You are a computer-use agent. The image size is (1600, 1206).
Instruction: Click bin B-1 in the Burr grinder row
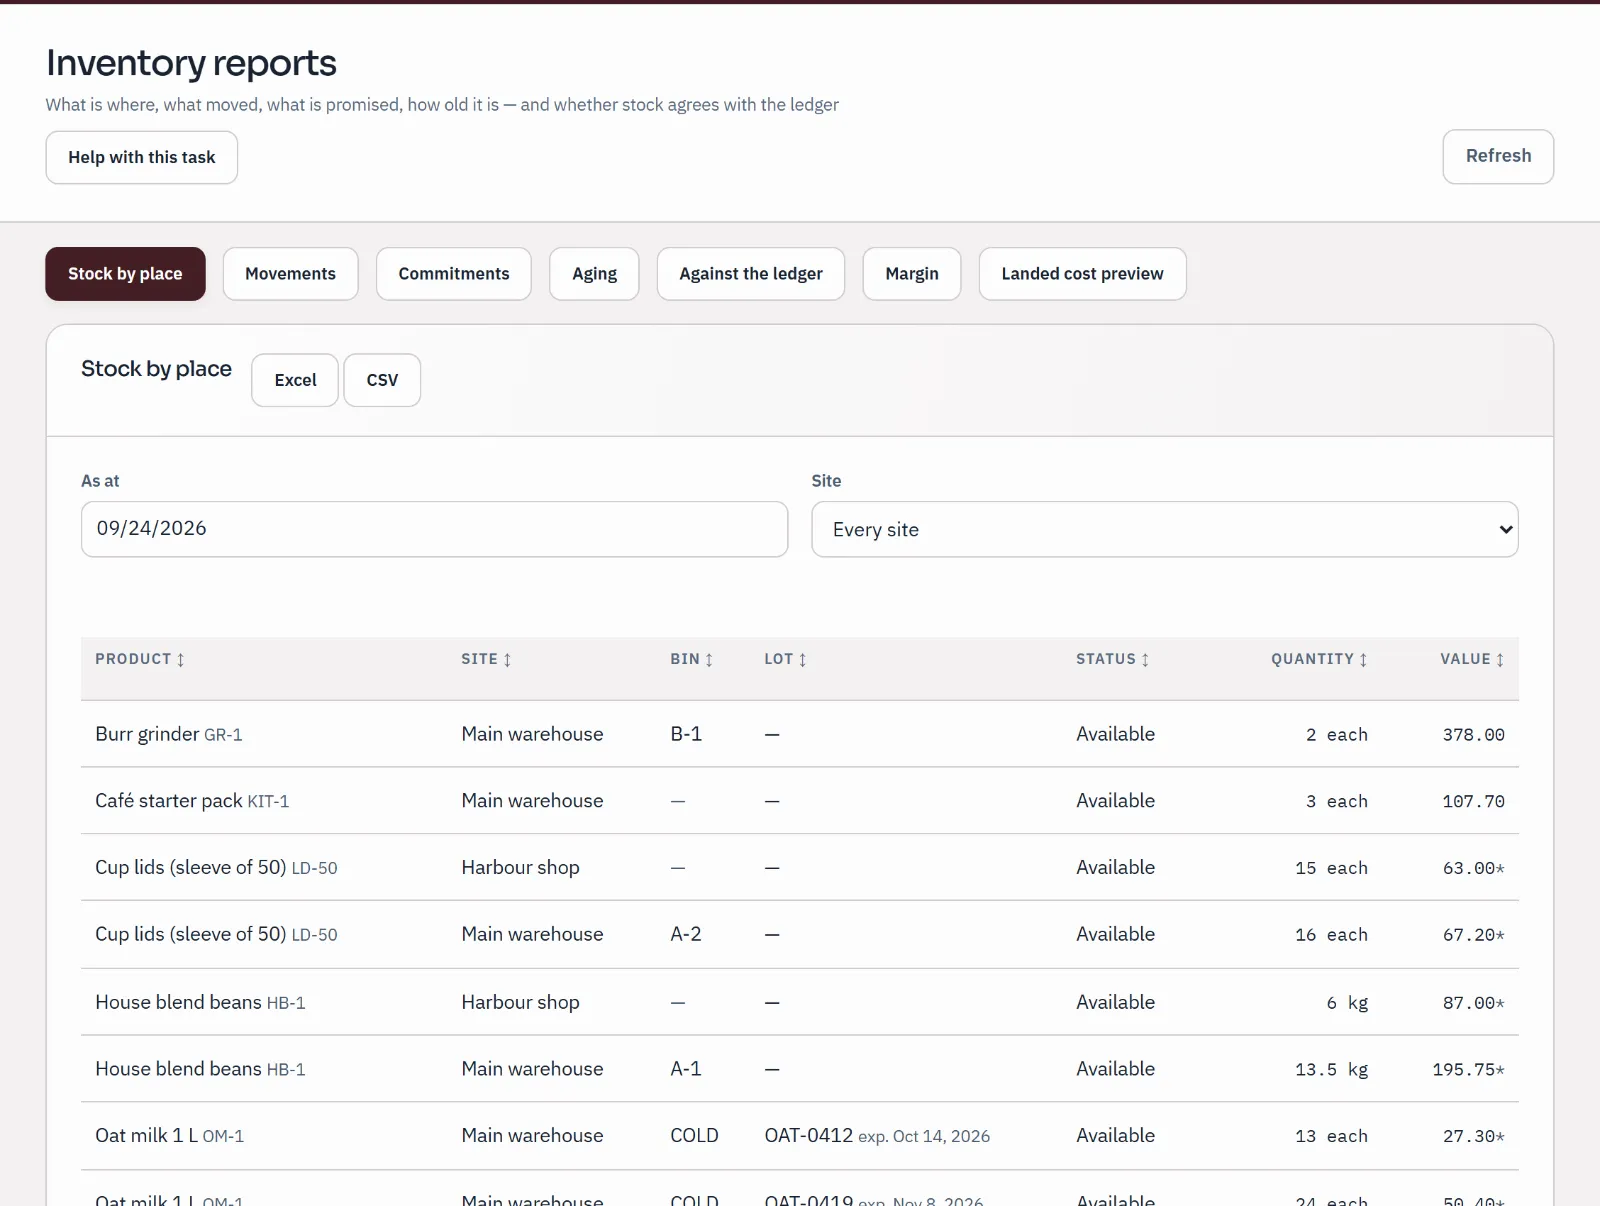coord(686,734)
